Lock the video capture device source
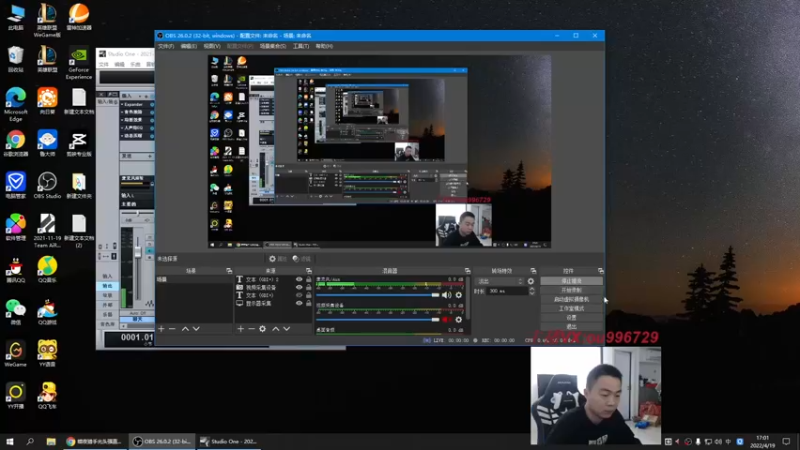Viewport: 800px width, 450px height. pyautogui.click(x=308, y=287)
